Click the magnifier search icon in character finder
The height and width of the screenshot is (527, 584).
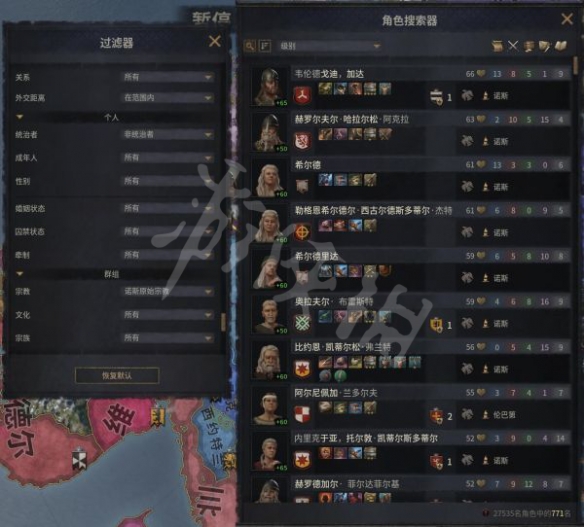[250, 46]
